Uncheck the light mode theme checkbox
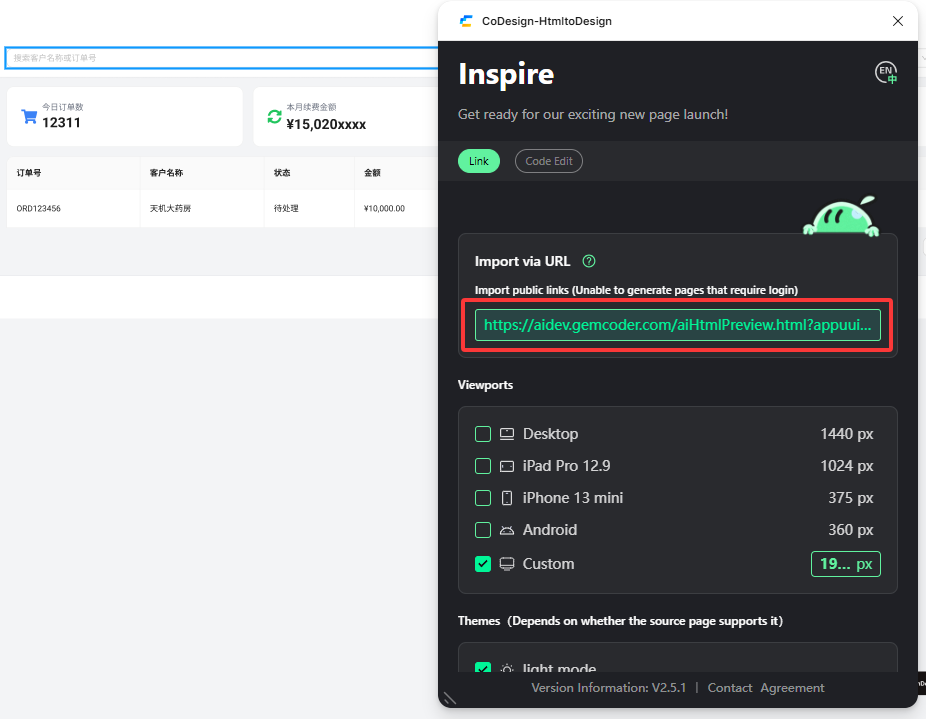Viewport: 926px width, 719px height. pos(483,668)
